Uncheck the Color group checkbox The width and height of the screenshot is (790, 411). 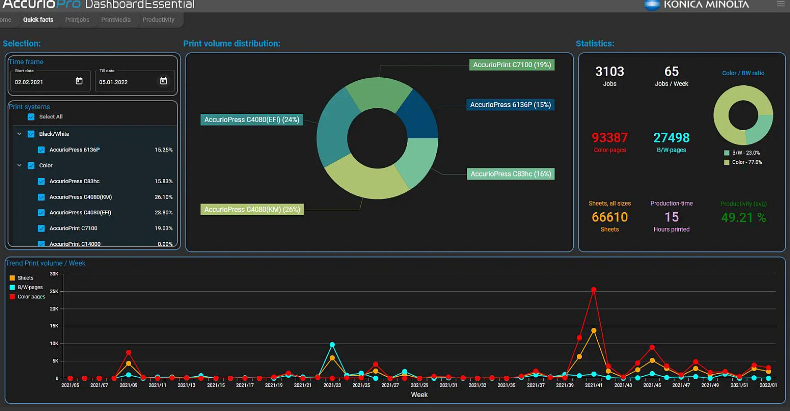pos(31,165)
